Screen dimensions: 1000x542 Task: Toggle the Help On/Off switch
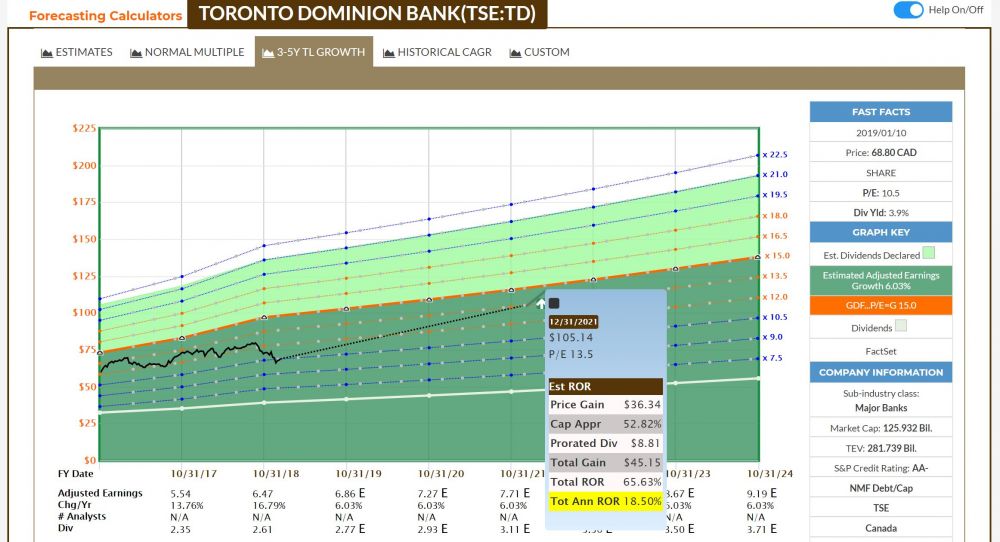coord(908,10)
